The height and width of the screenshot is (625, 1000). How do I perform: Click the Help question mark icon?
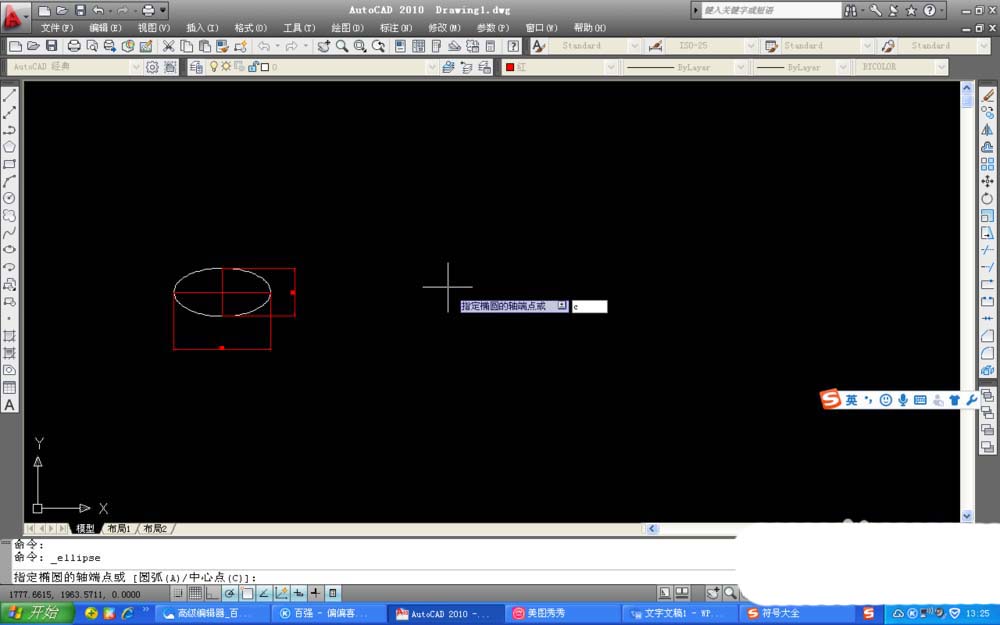pyautogui.click(x=513, y=46)
